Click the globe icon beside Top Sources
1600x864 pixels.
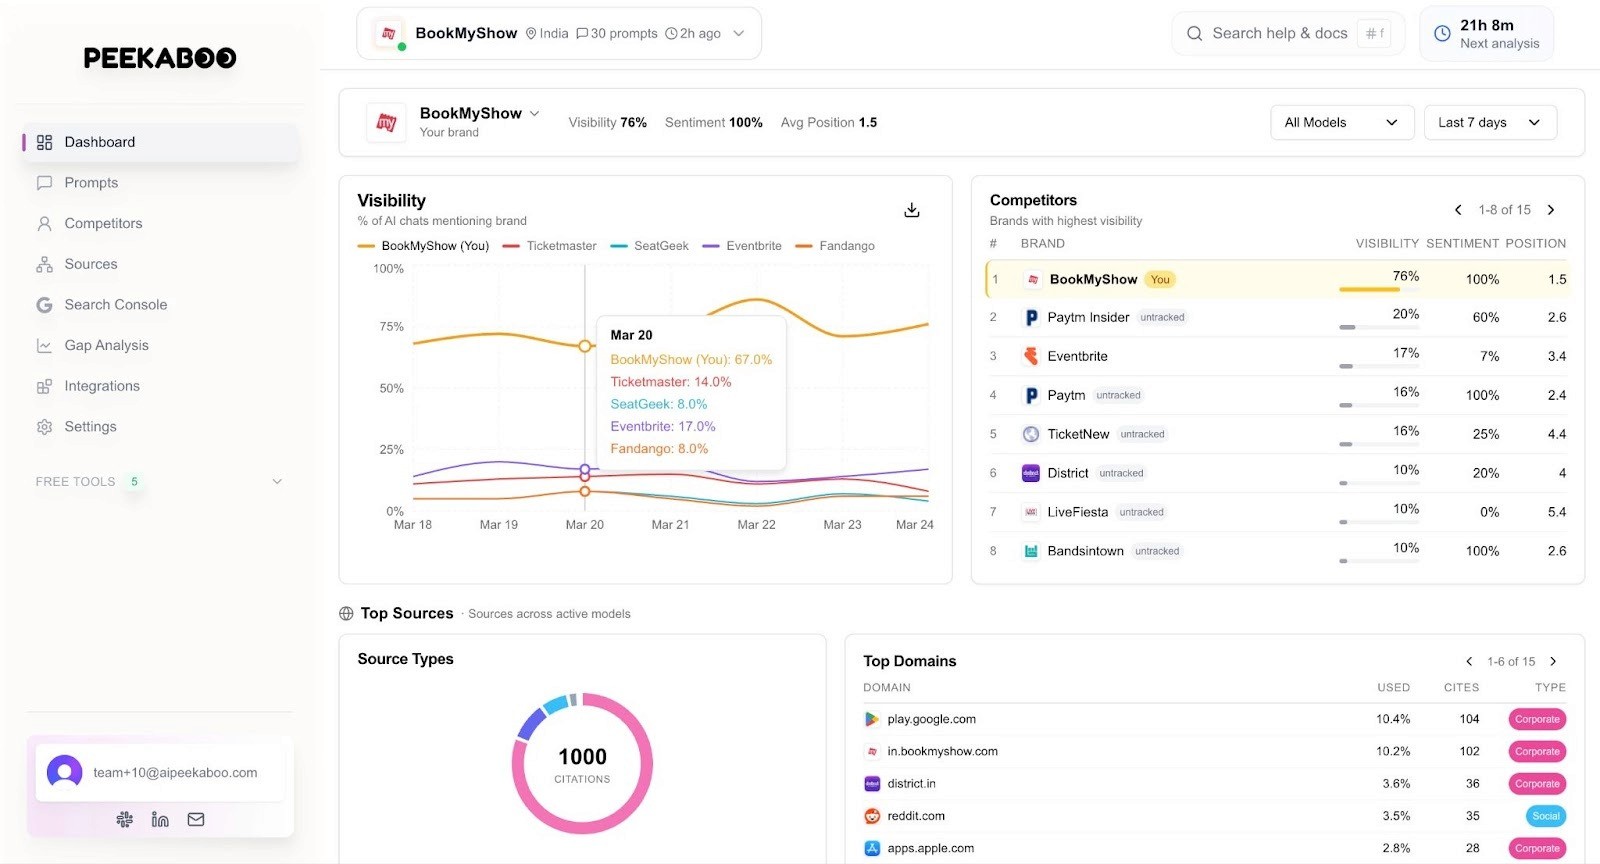pos(346,614)
